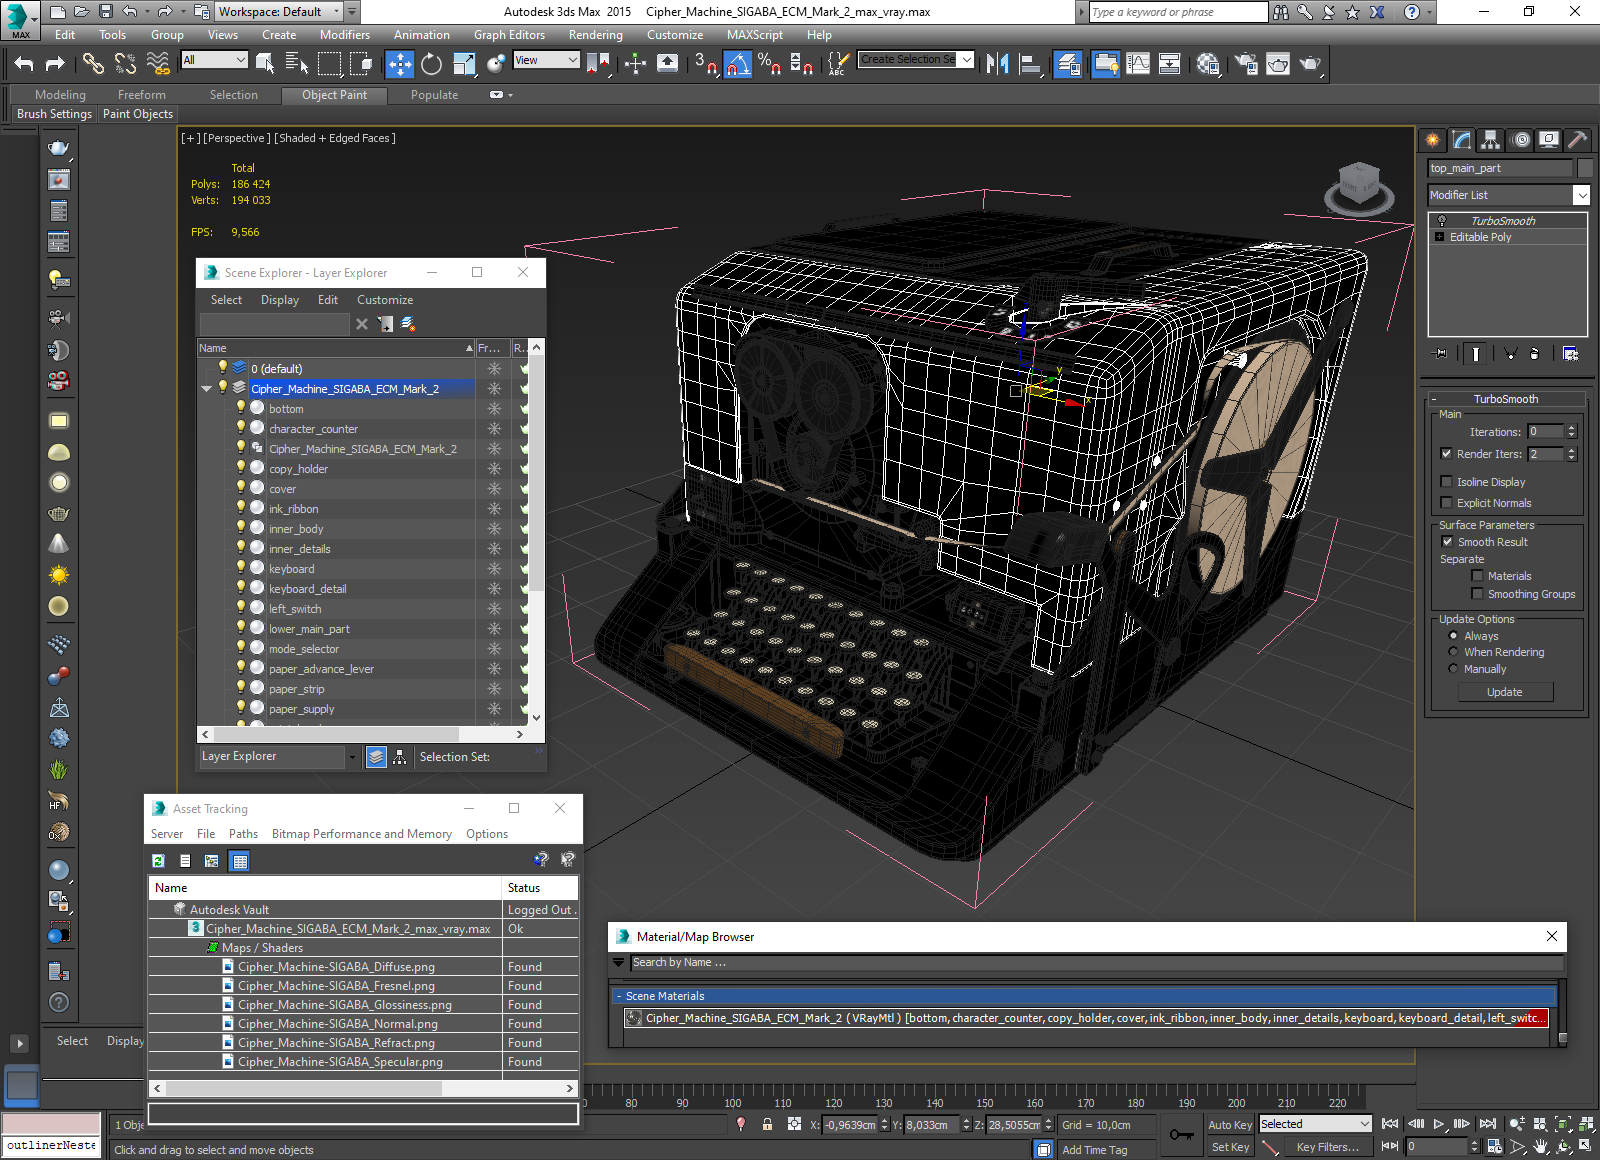Collapse the Scene Materials group
This screenshot has width=1600, height=1160.
pos(619,996)
